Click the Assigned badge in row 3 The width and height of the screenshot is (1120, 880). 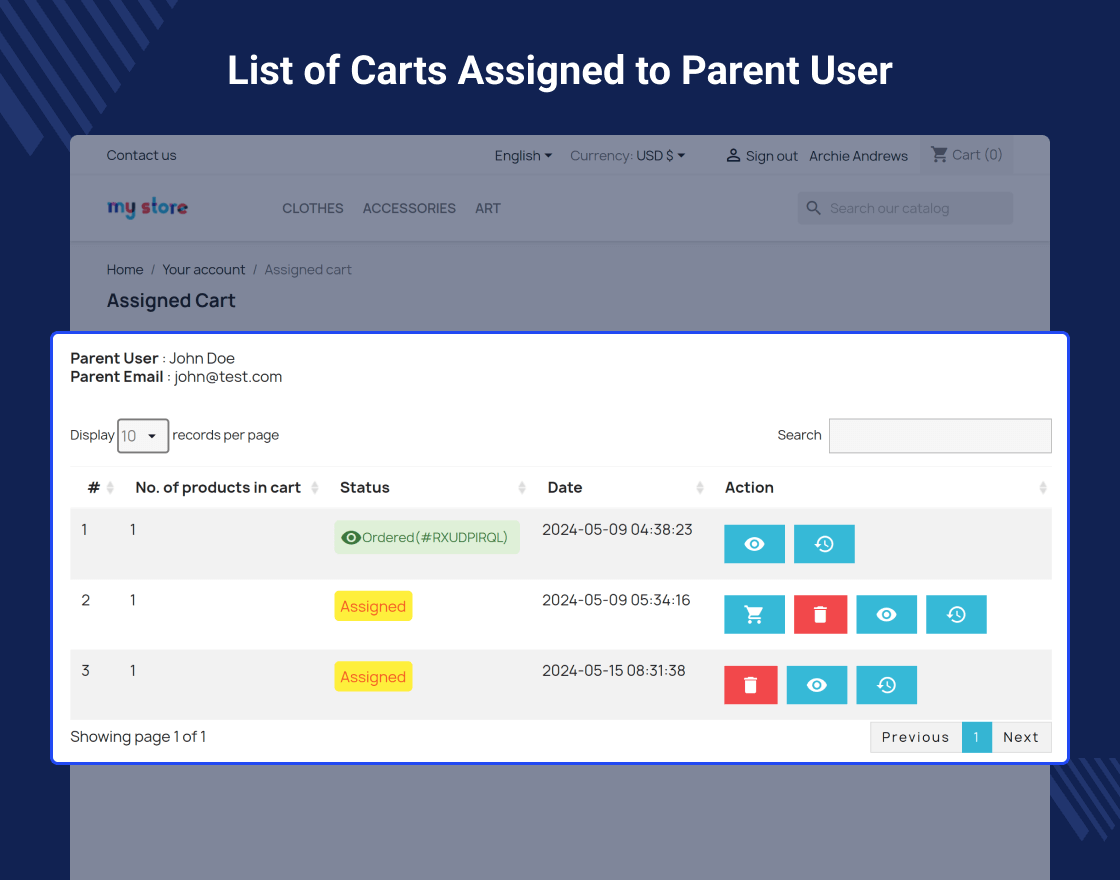point(373,677)
